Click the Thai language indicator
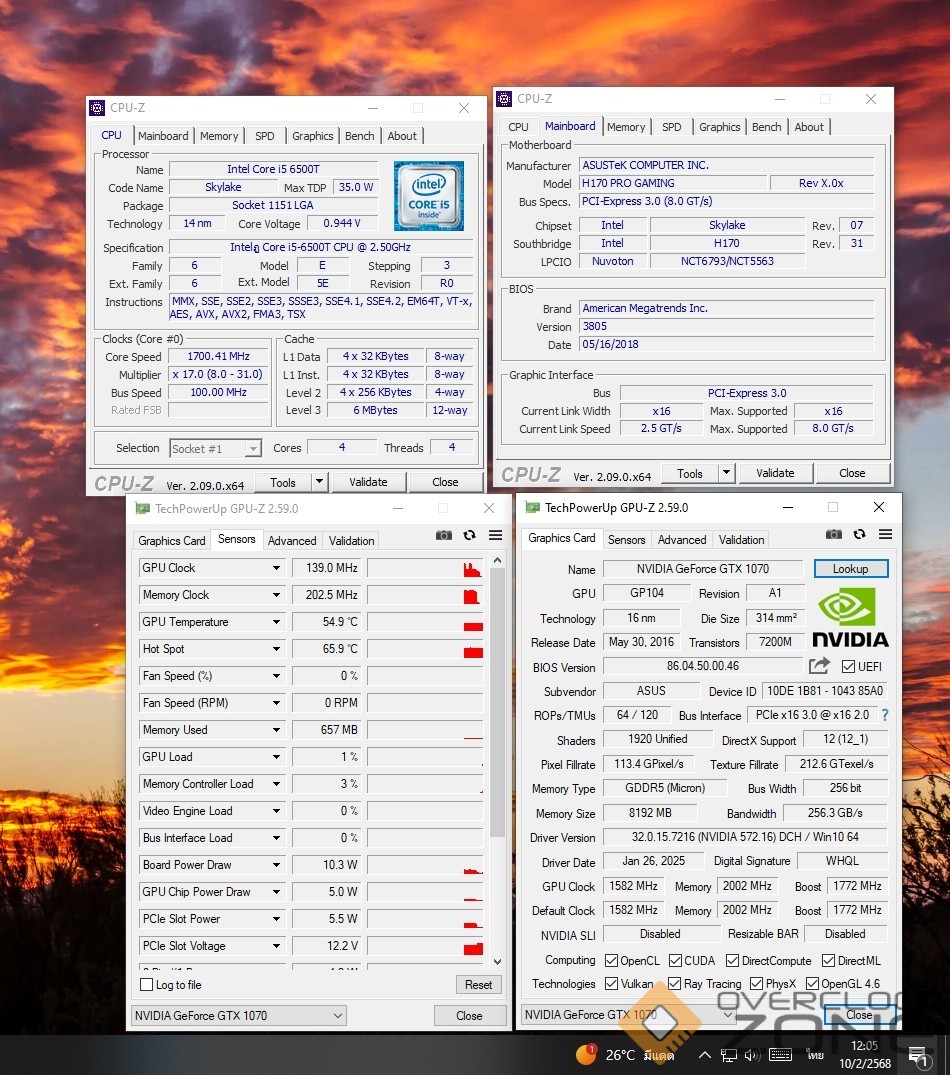This screenshot has width=950, height=1075. 815,1054
